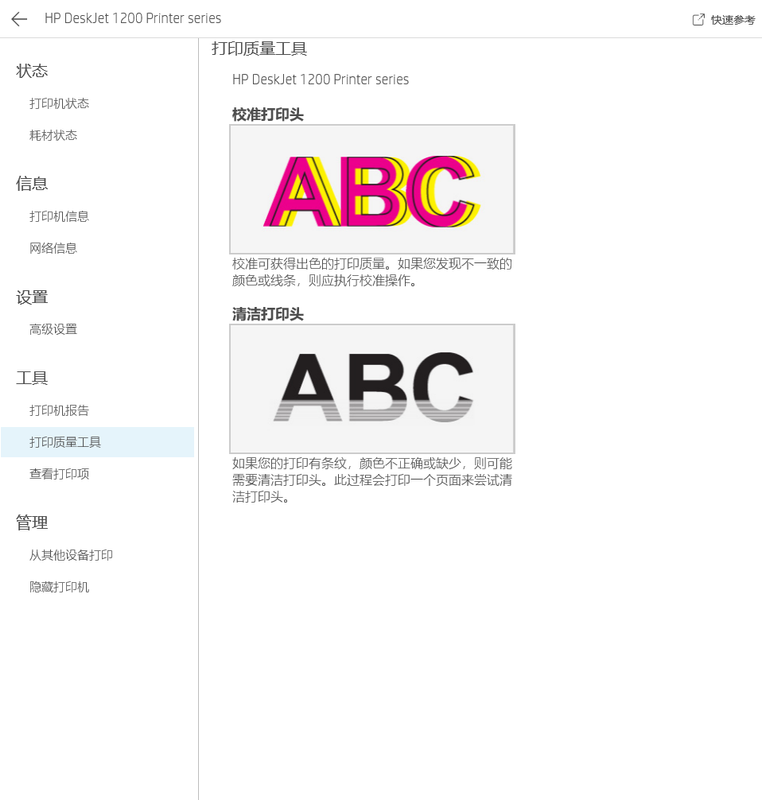The height and width of the screenshot is (800, 762).
Task: Open 打印机报告 under 工具
Action: coord(59,411)
